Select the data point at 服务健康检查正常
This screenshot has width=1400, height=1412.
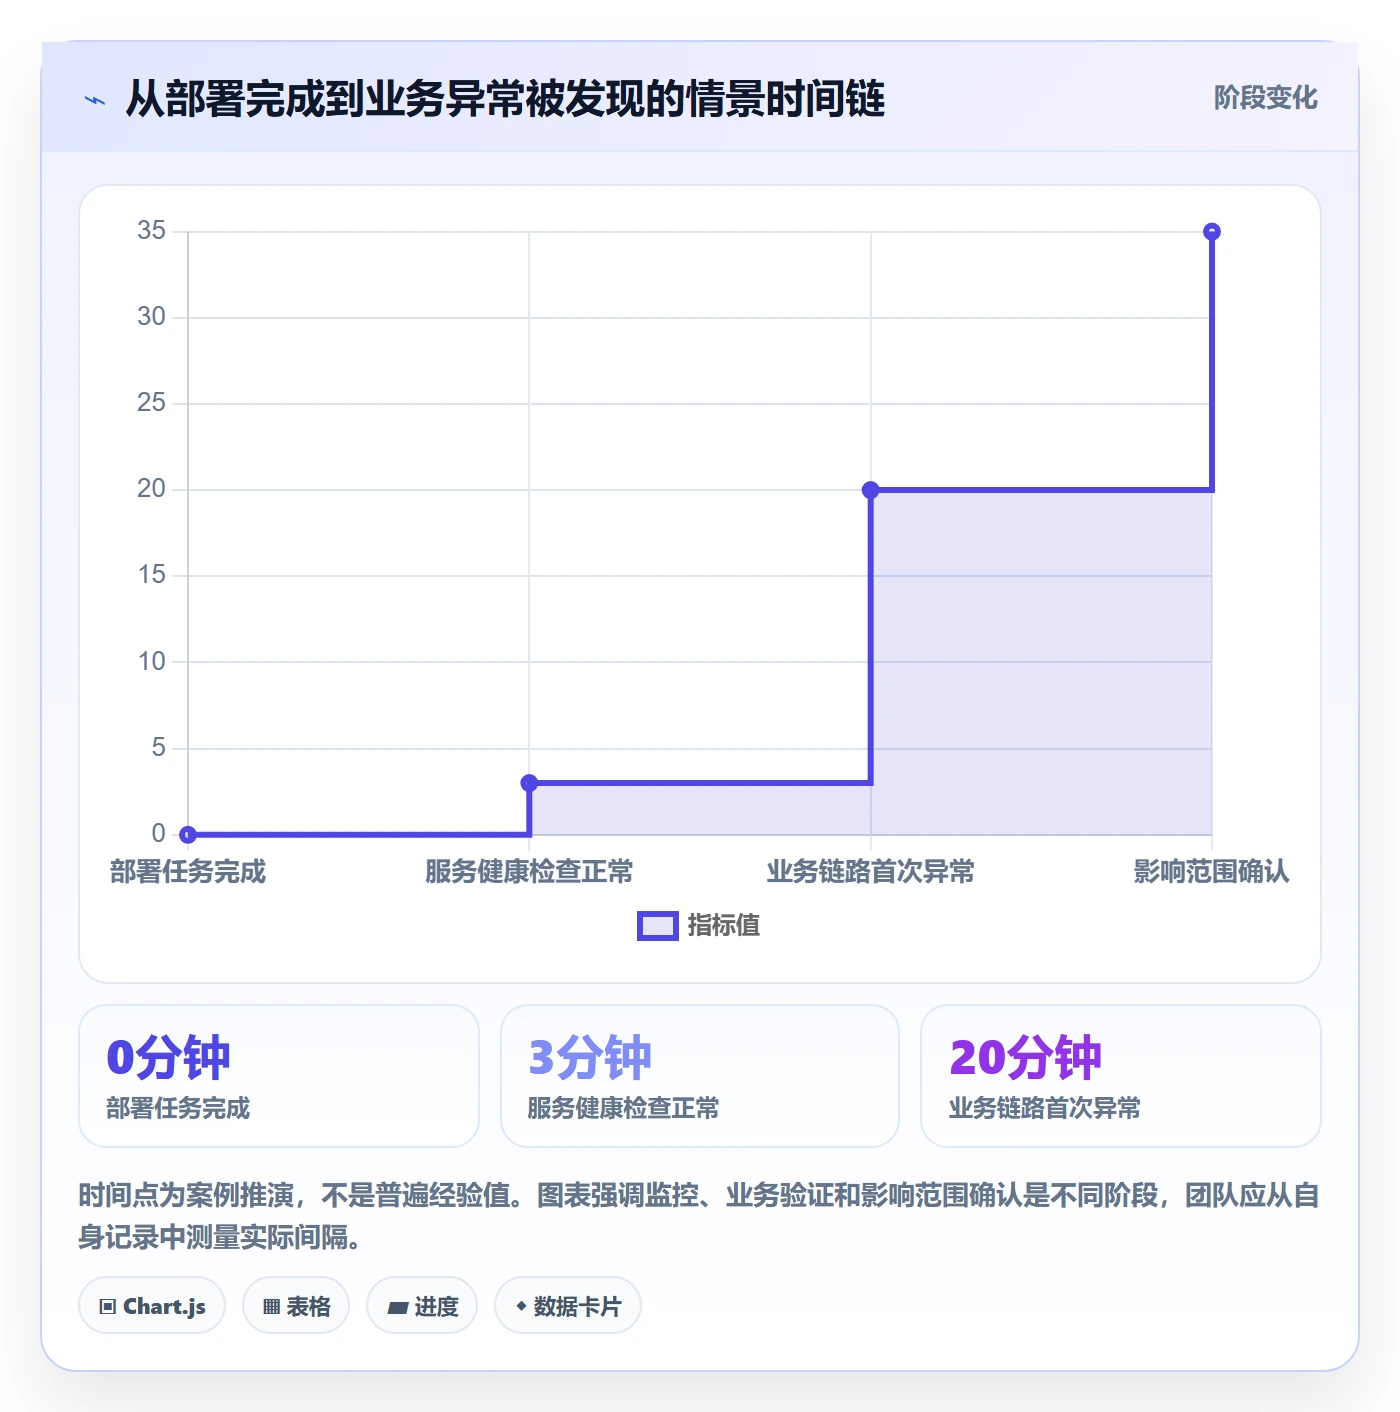coord(529,783)
